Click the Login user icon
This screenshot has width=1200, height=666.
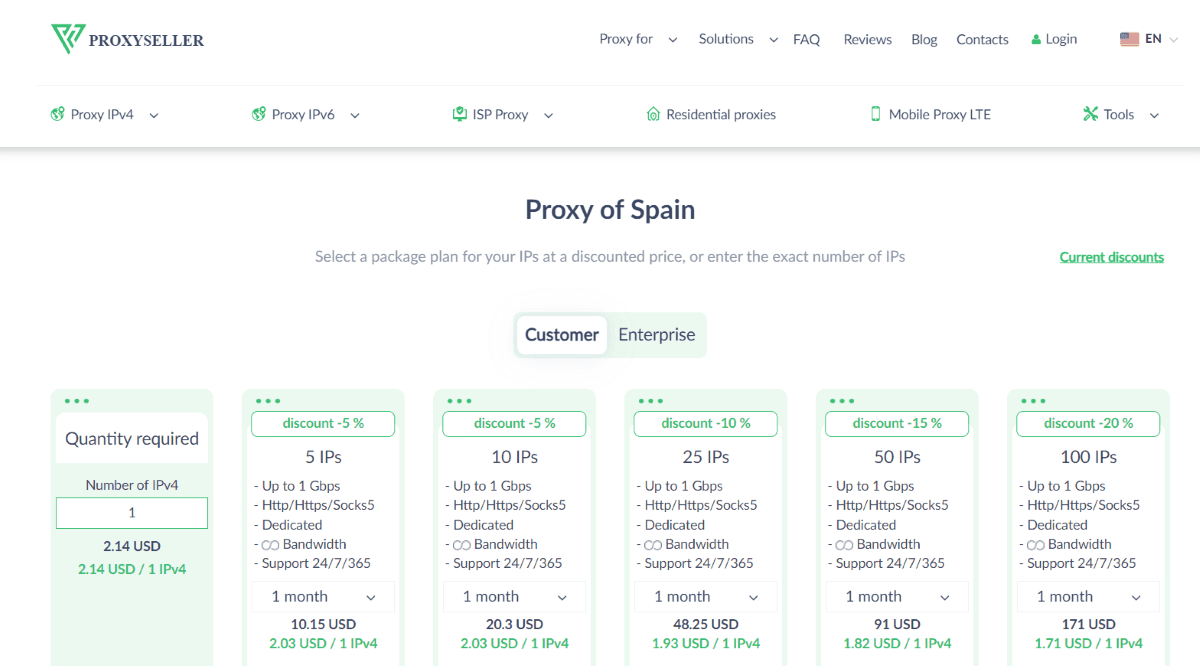(1036, 40)
